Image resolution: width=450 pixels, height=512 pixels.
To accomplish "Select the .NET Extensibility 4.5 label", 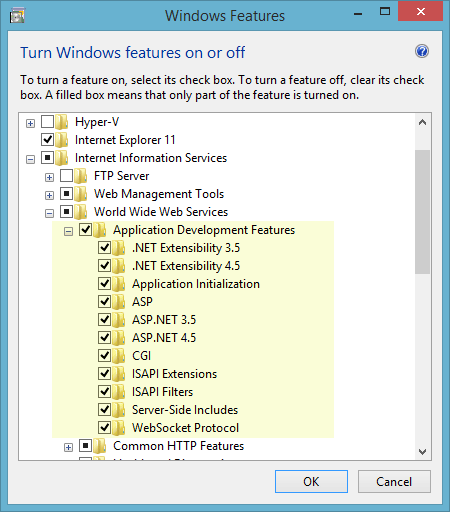I will [186, 266].
